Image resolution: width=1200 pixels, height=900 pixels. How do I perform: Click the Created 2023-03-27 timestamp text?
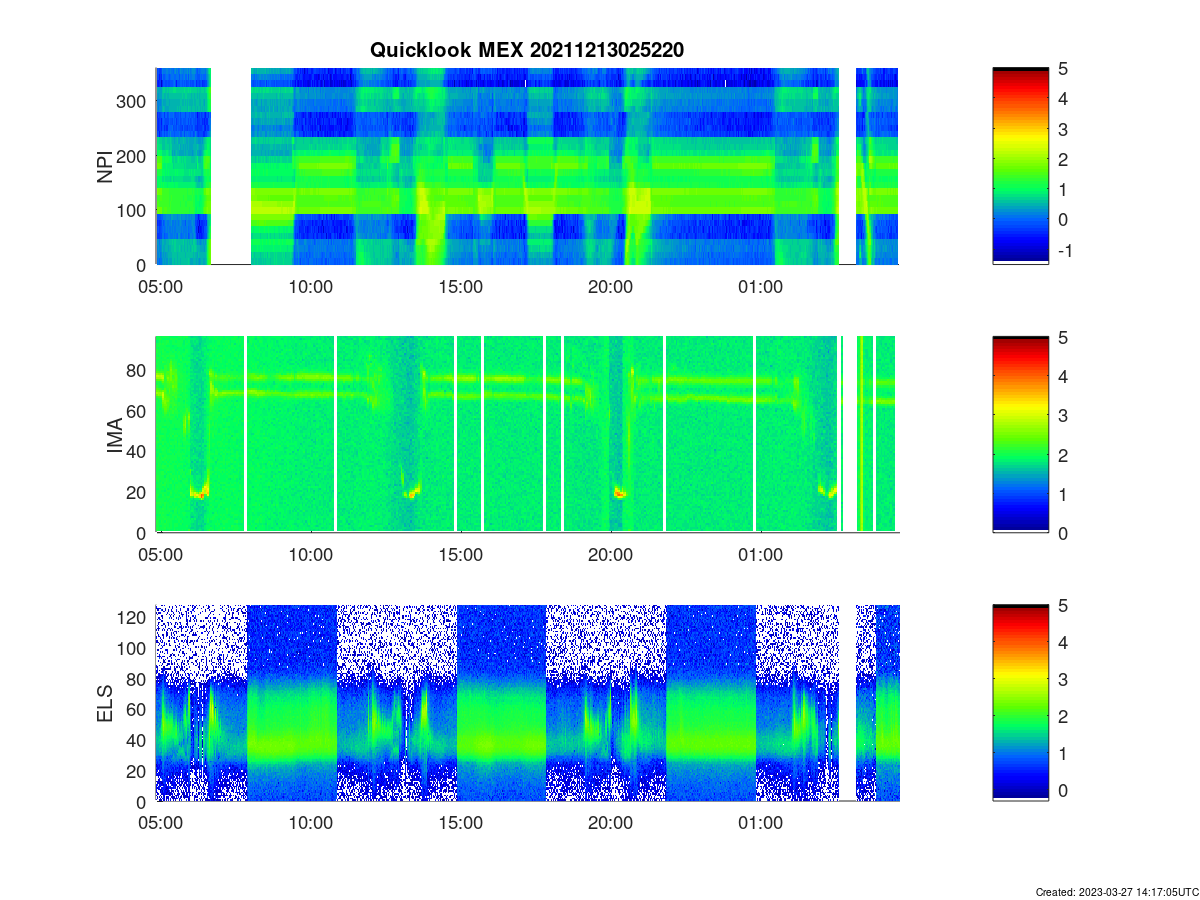point(1115,891)
